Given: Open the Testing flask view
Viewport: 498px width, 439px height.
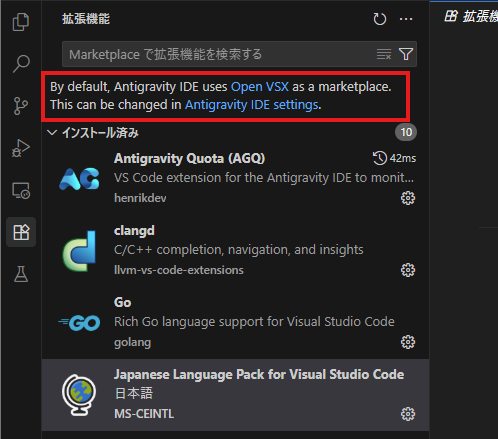Looking at the screenshot, I should pyautogui.click(x=21, y=274).
